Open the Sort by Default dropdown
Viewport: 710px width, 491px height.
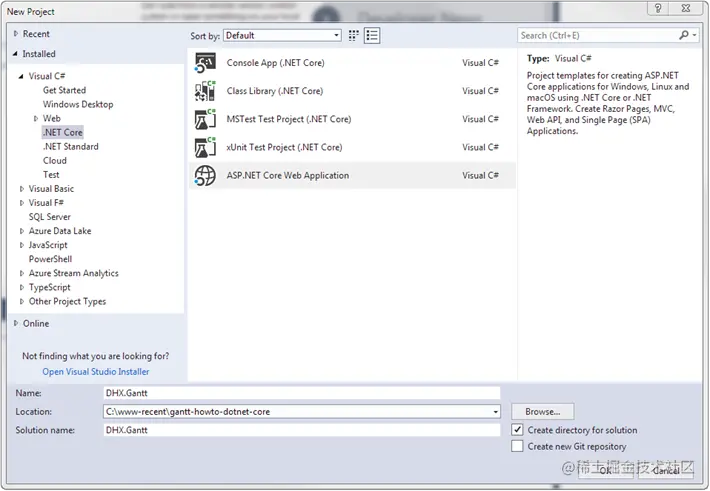click(x=282, y=35)
